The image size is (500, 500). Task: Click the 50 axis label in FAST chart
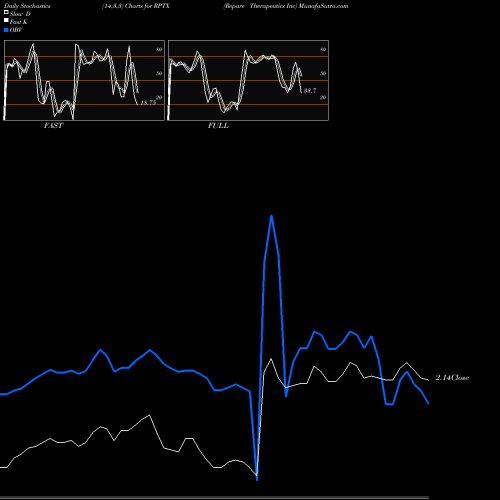pos(159,73)
